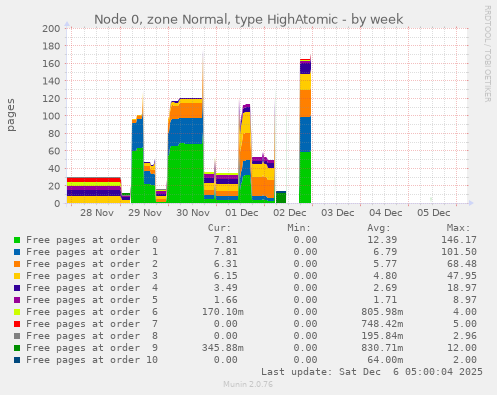Click the average value 805.98m
497x395 pixels.
[x=382, y=312]
